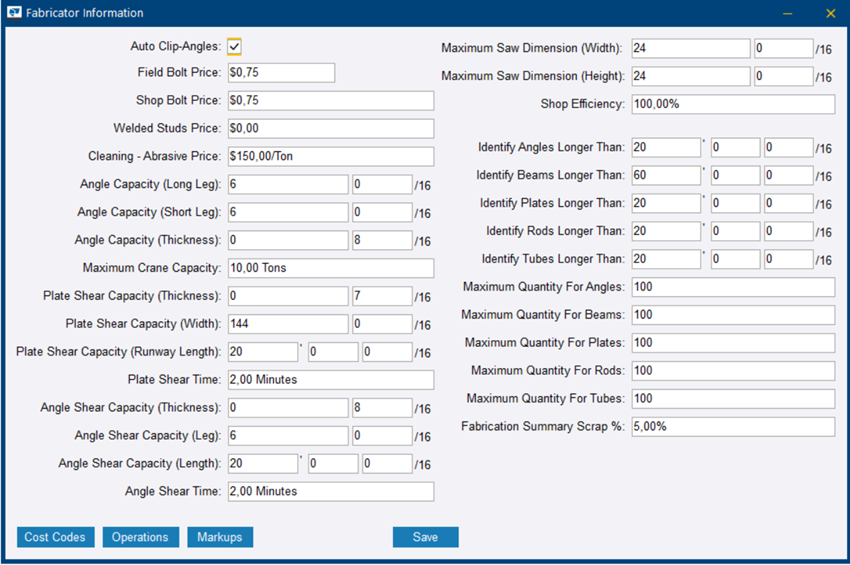Edit the Shop Efficiency field
The height and width of the screenshot is (565, 850).
point(732,105)
